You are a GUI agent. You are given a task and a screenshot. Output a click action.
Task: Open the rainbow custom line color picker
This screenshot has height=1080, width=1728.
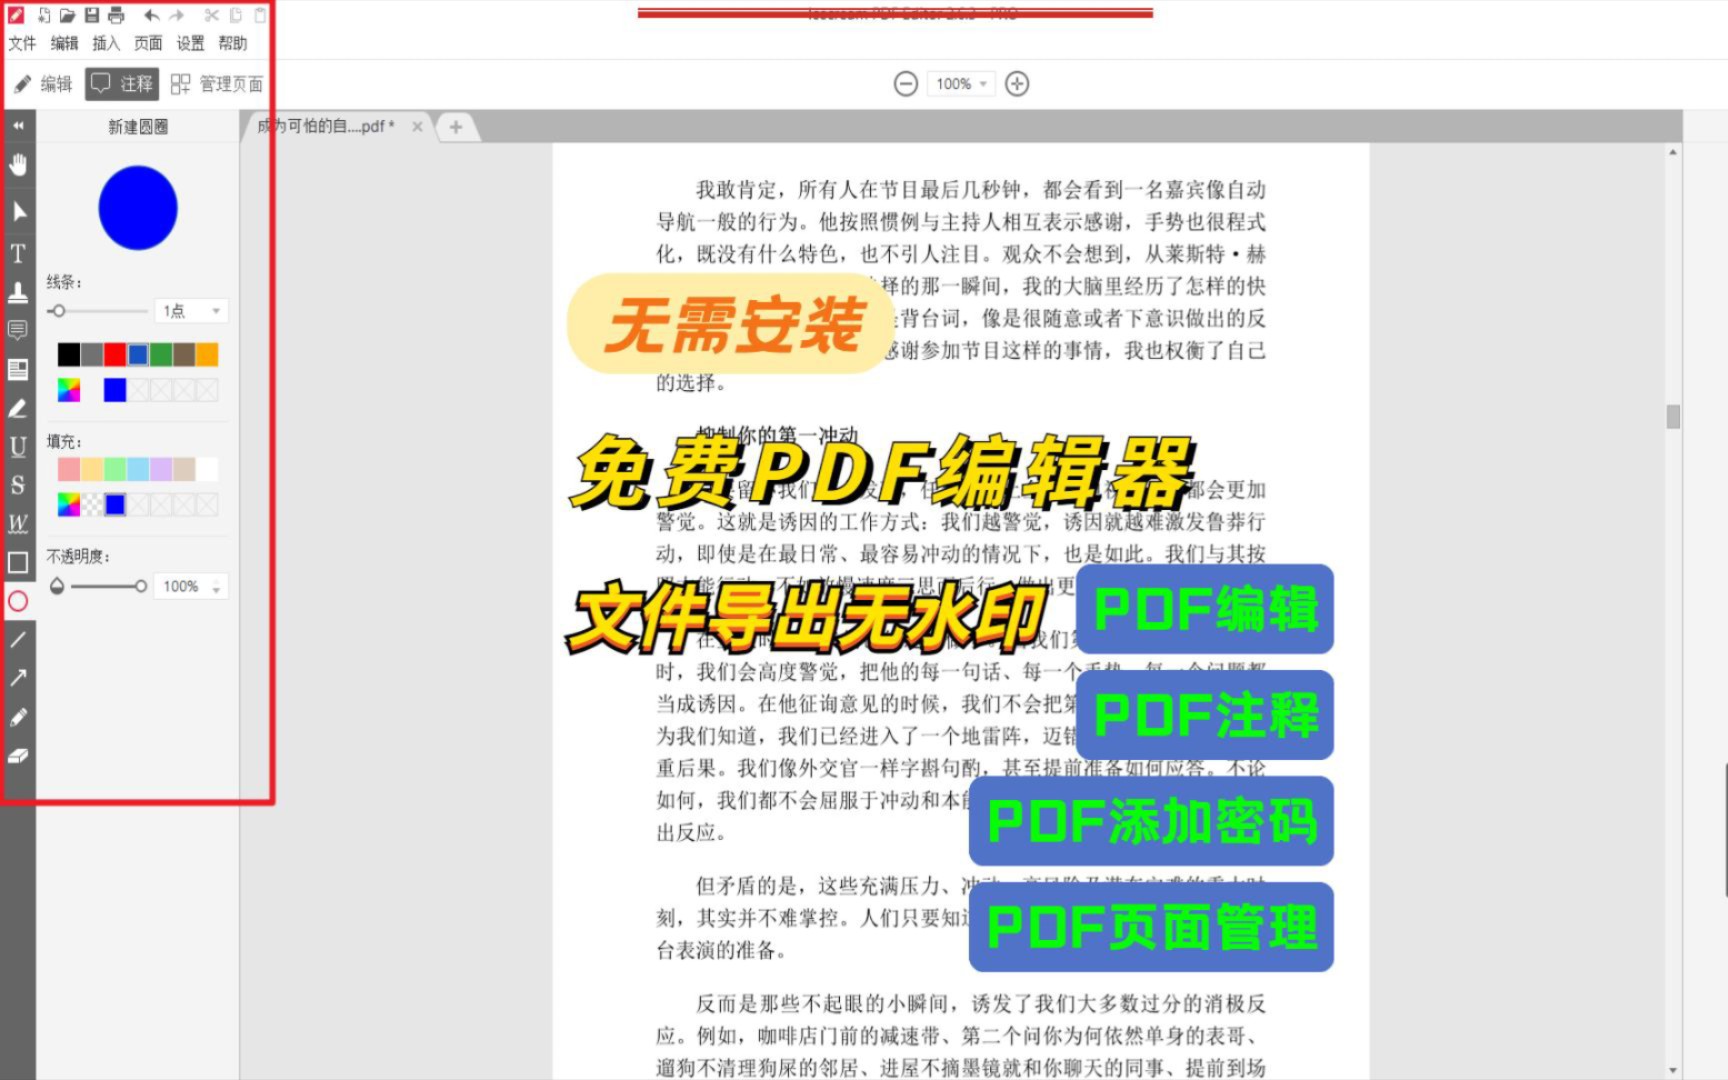click(x=69, y=390)
